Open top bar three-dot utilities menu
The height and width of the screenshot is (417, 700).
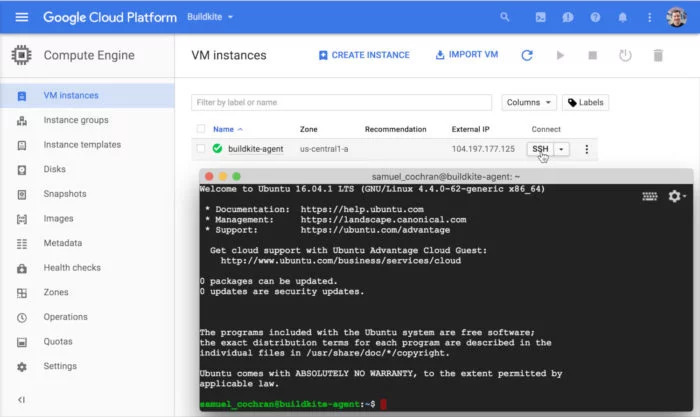[x=650, y=17]
